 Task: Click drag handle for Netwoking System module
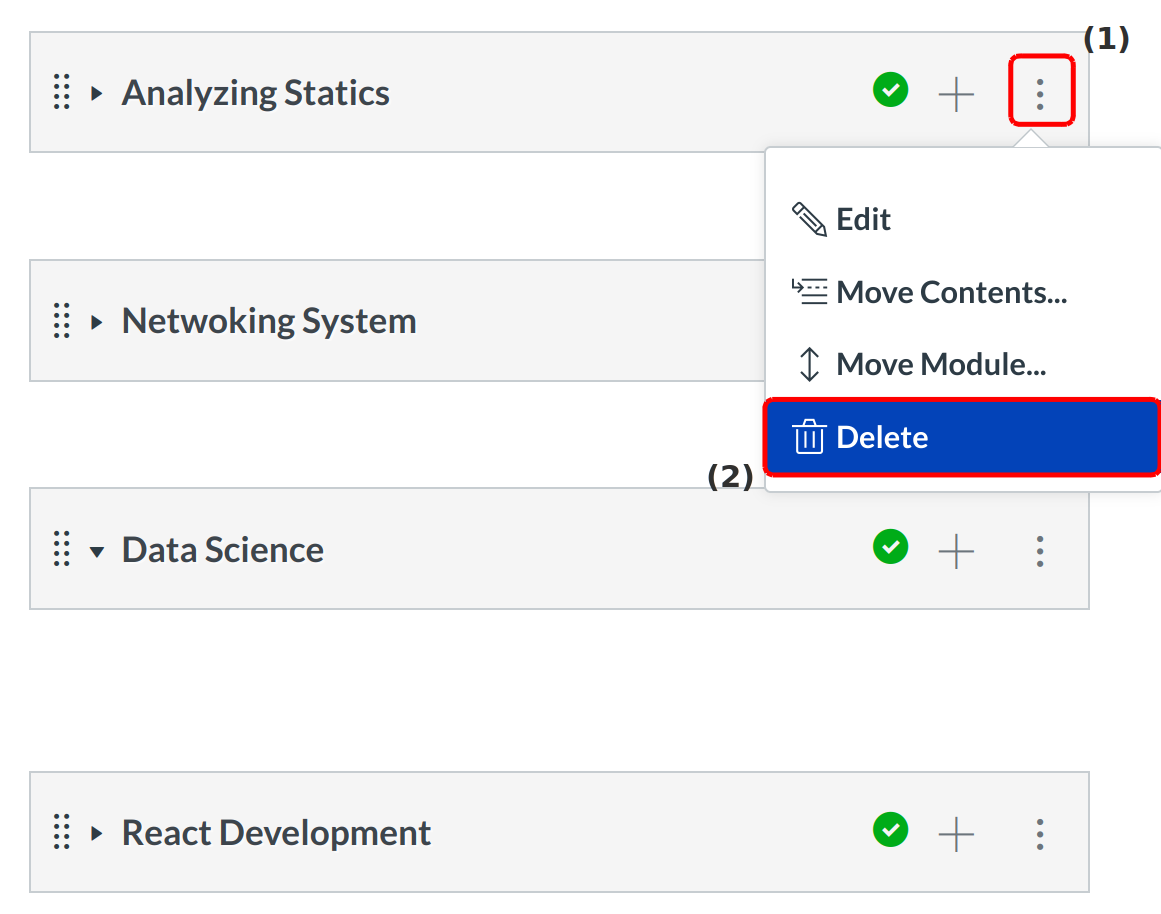click(x=62, y=321)
